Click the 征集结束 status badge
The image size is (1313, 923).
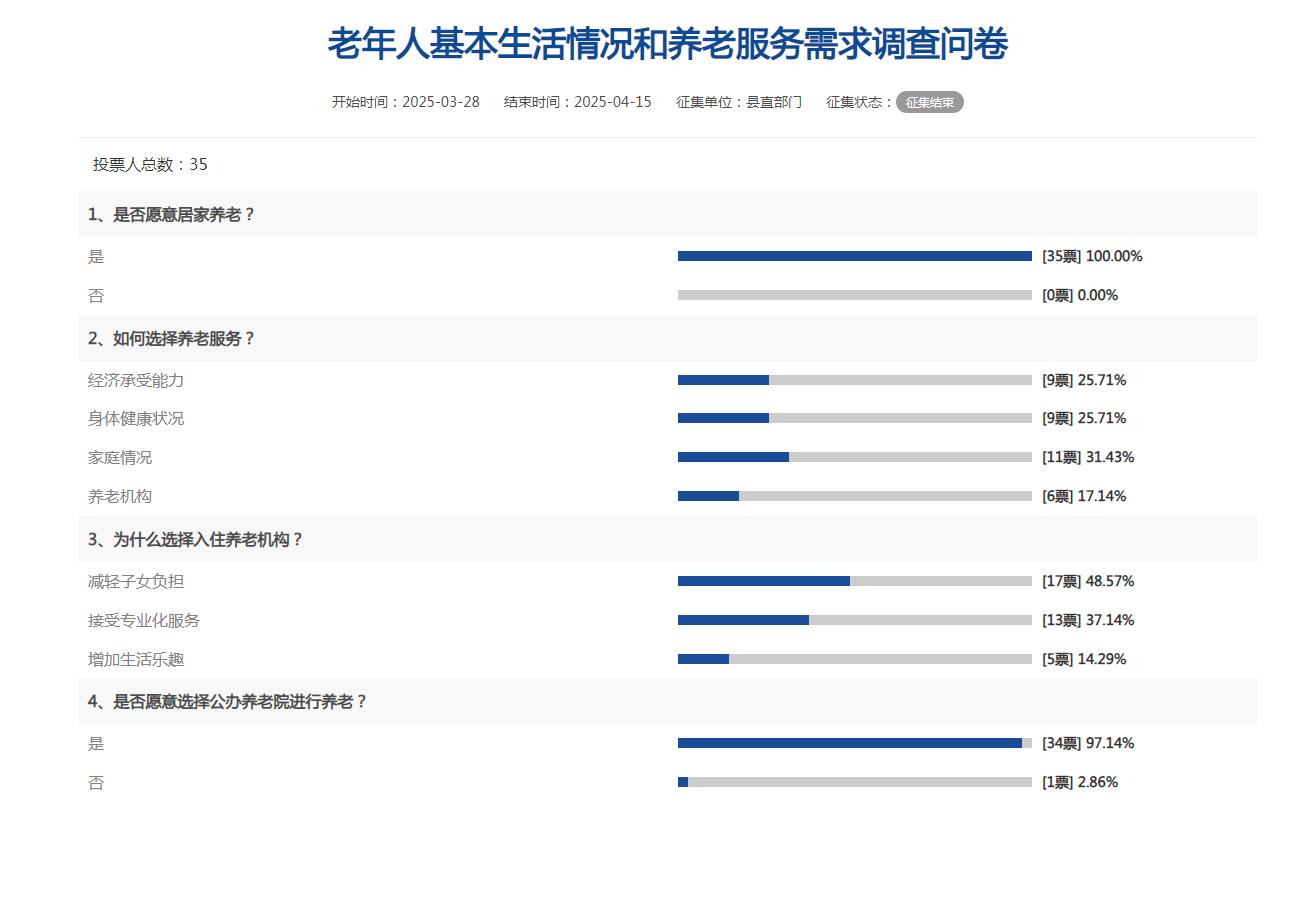(929, 102)
